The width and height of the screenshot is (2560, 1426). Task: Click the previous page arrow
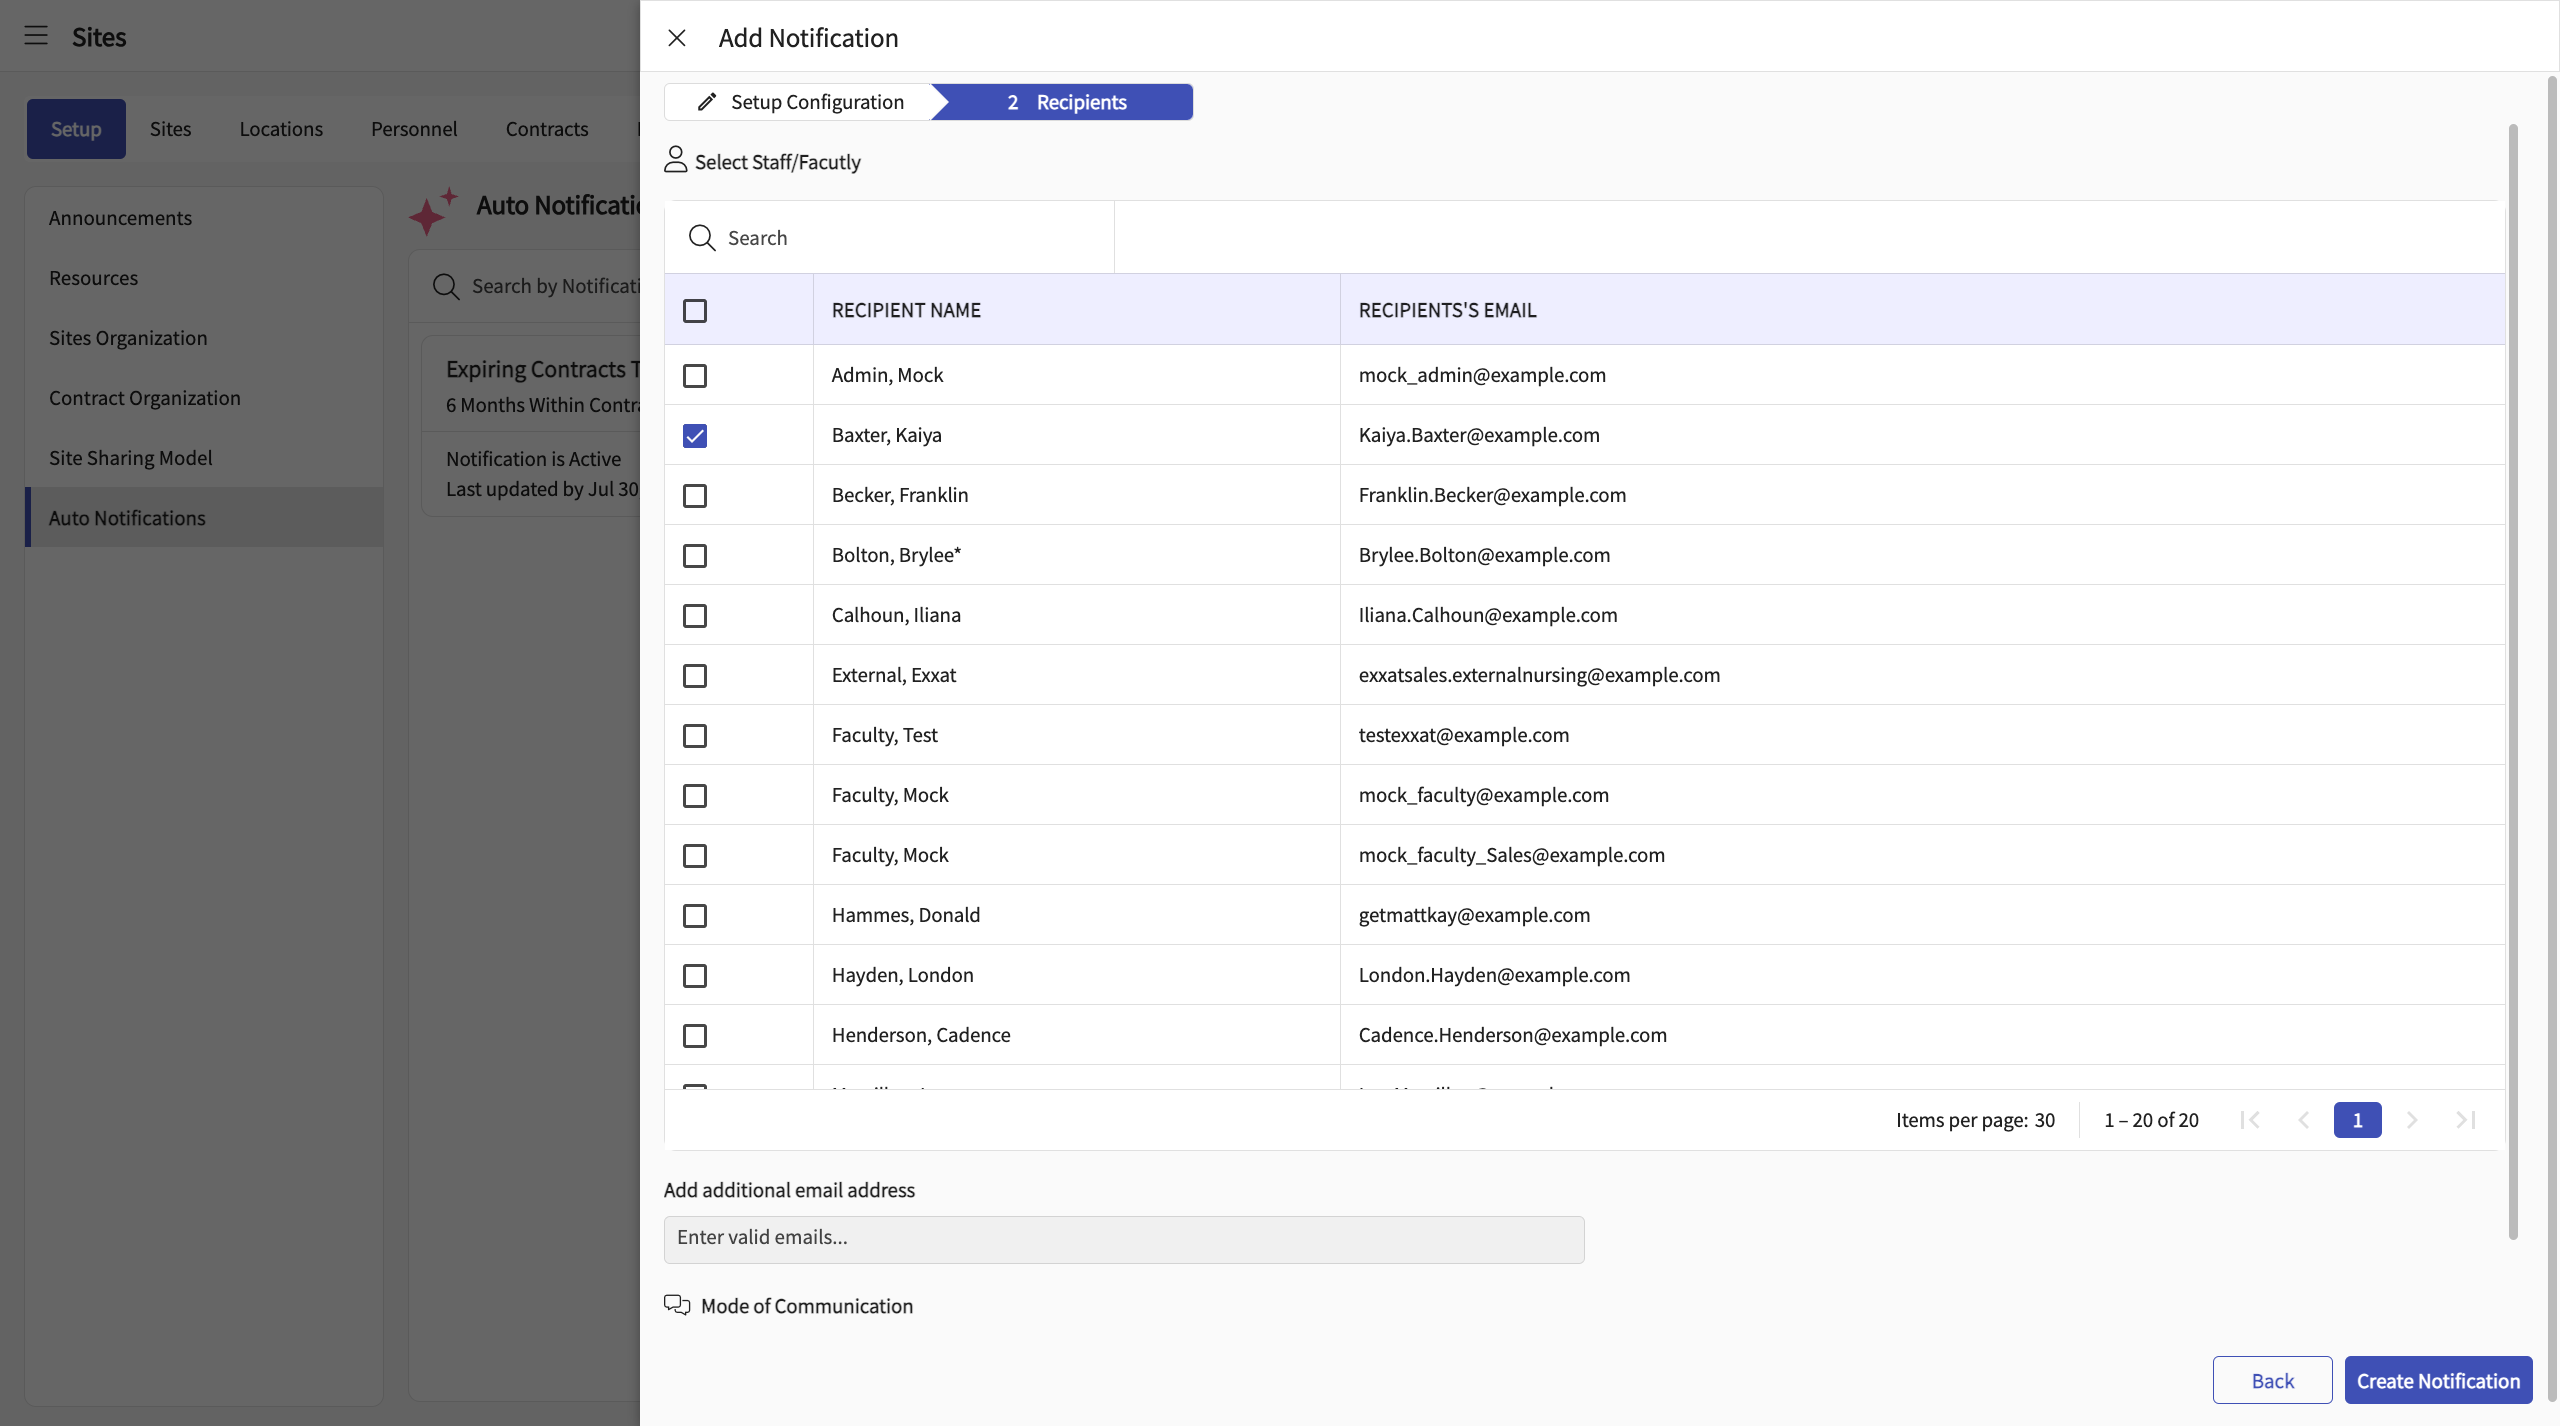2304,1120
